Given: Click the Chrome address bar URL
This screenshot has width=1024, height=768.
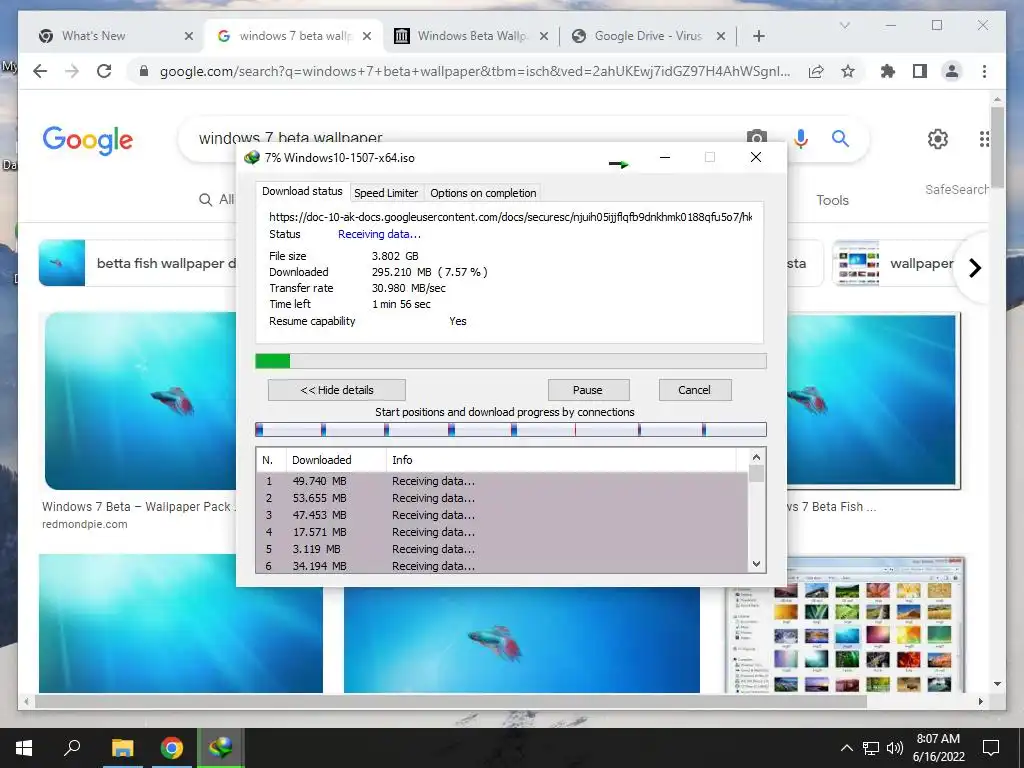Looking at the screenshot, I should click(x=475, y=71).
